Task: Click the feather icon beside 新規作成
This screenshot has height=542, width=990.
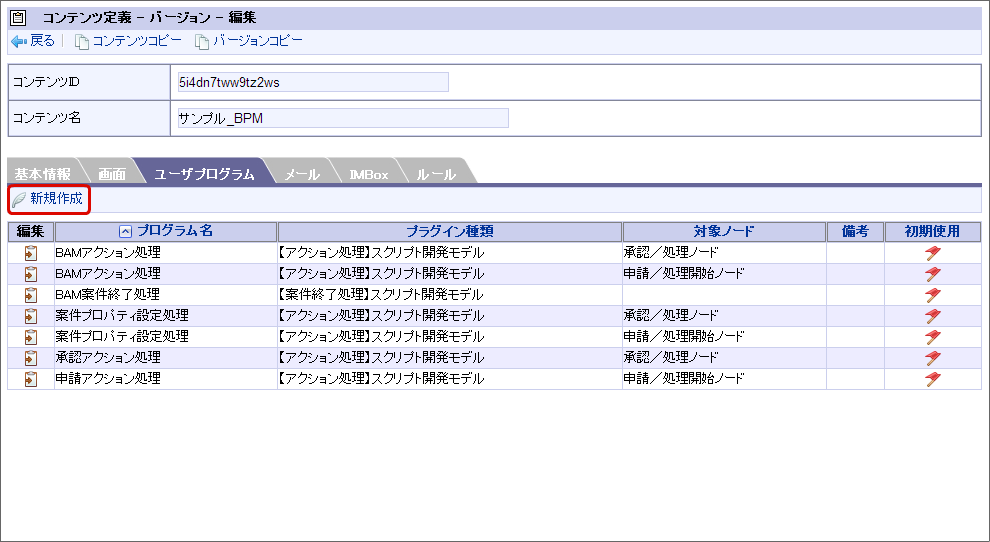Action: point(19,200)
